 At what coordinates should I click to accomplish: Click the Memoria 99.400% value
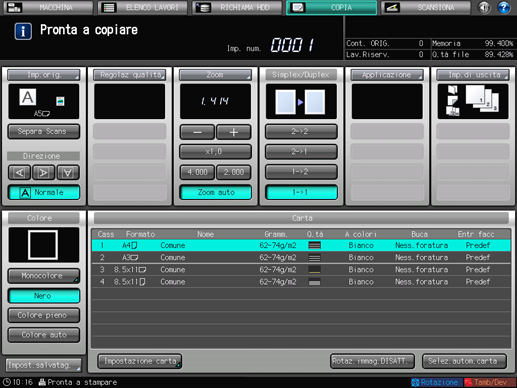[499, 43]
